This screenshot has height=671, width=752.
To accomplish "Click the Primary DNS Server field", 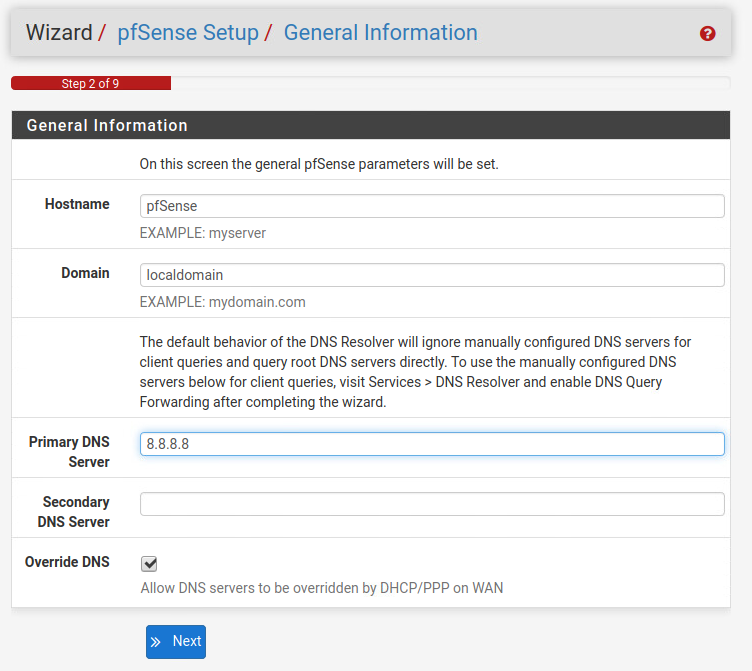I will [x=432, y=444].
